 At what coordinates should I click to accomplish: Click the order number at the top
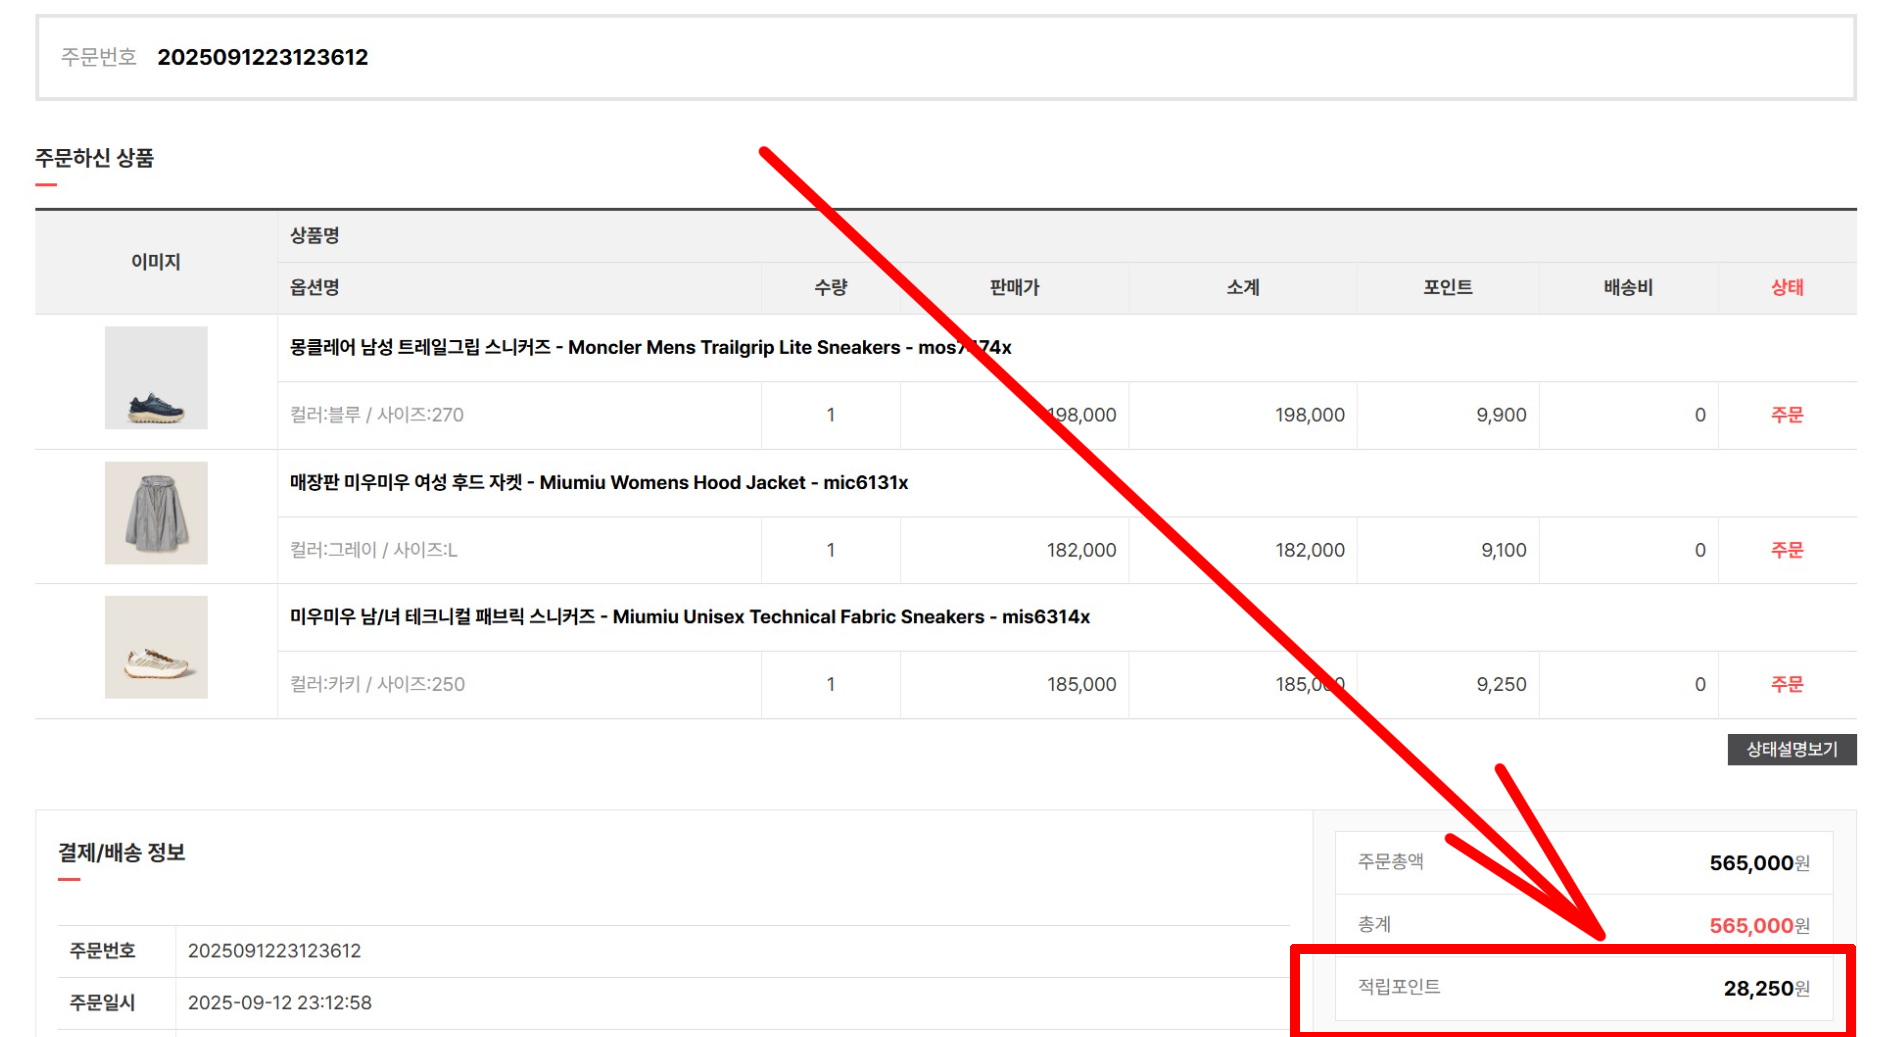click(263, 58)
